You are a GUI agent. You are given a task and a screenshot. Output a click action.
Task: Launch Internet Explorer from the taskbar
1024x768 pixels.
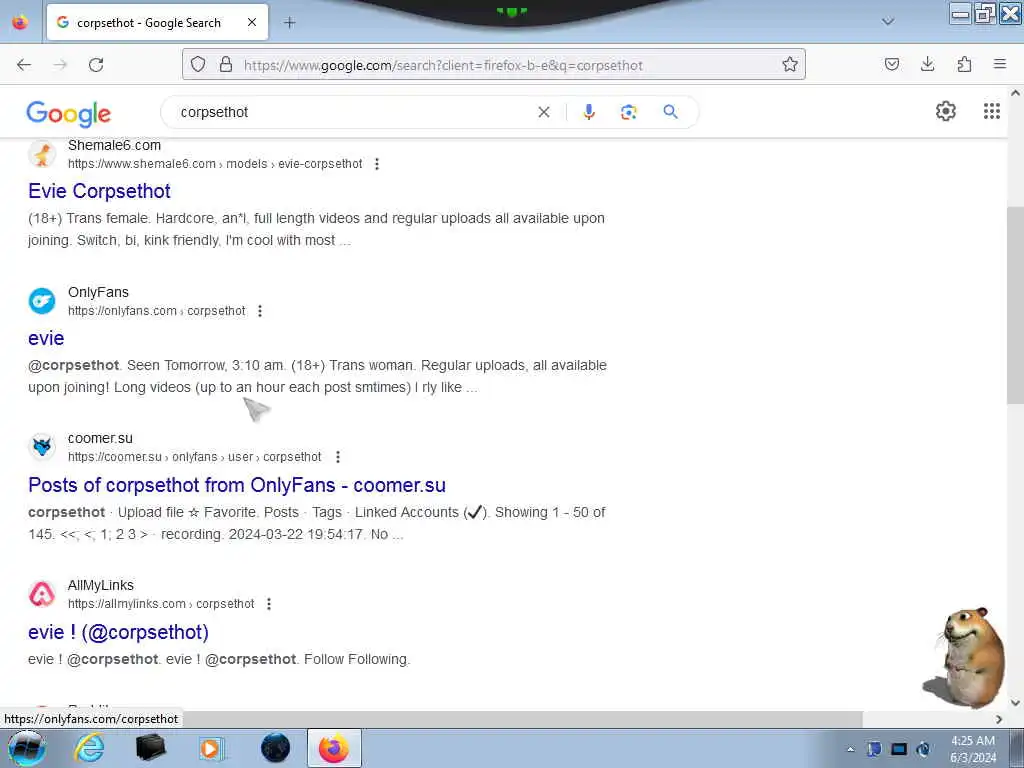89,748
